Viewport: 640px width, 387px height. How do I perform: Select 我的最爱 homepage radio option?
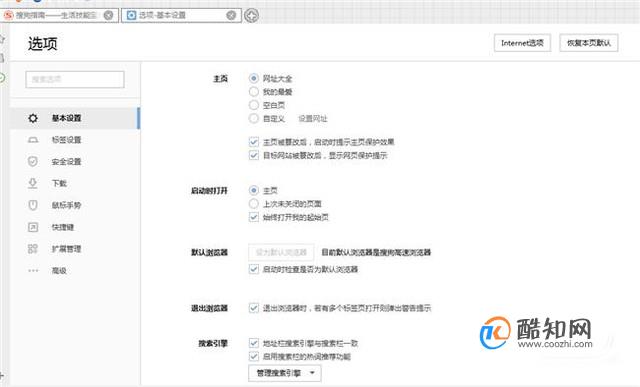tap(253, 91)
